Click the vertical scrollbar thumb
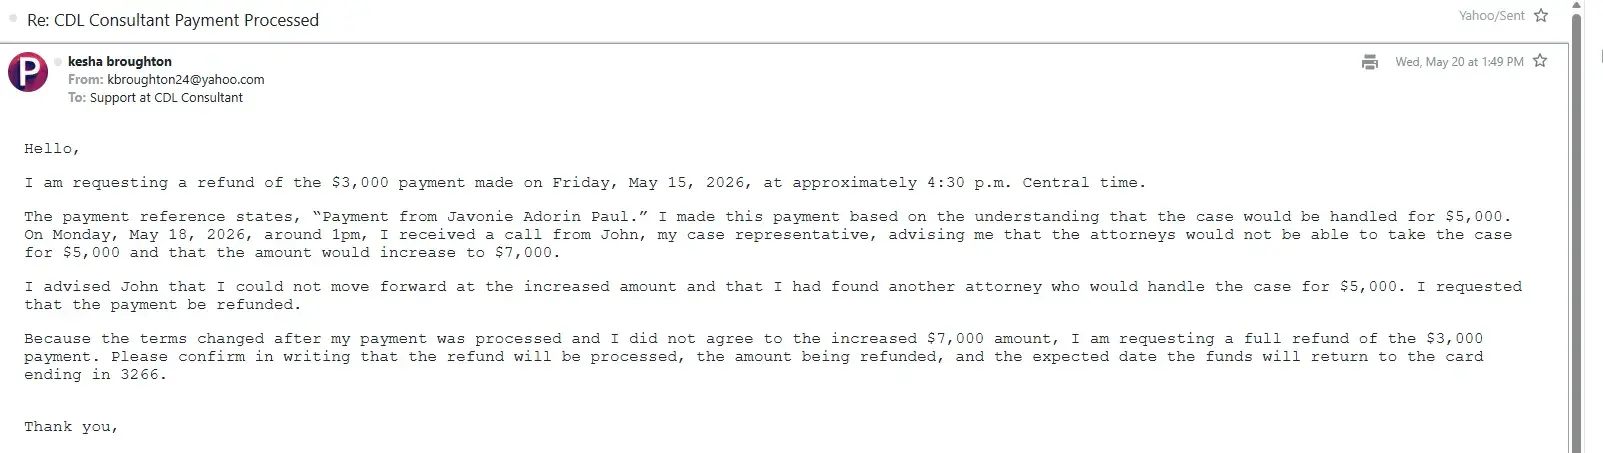Viewport: 1603px width, 453px height. click(x=1576, y=232)
